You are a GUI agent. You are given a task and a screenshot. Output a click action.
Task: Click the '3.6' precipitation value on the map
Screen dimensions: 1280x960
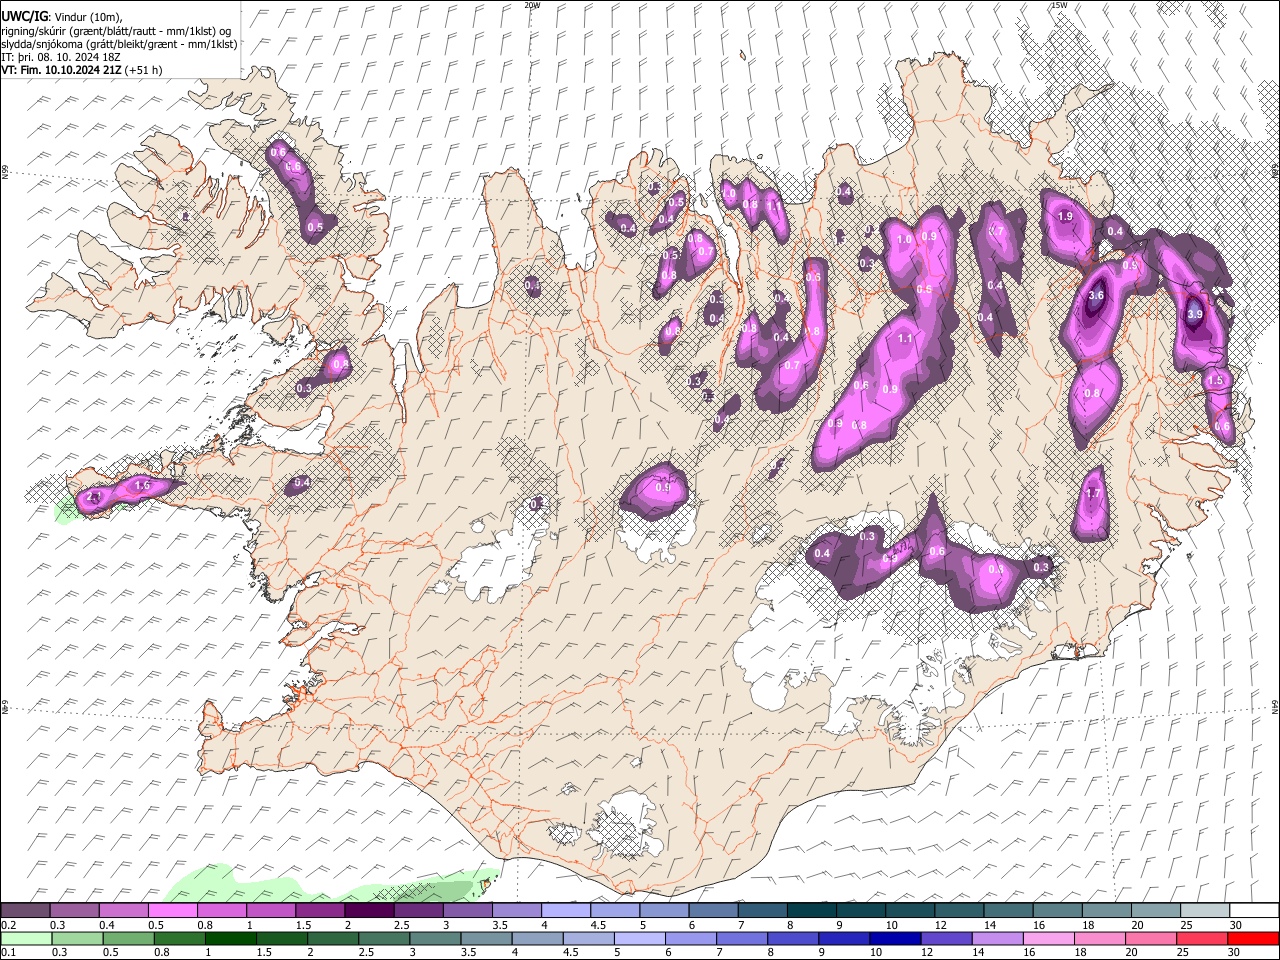point(1095,295)
